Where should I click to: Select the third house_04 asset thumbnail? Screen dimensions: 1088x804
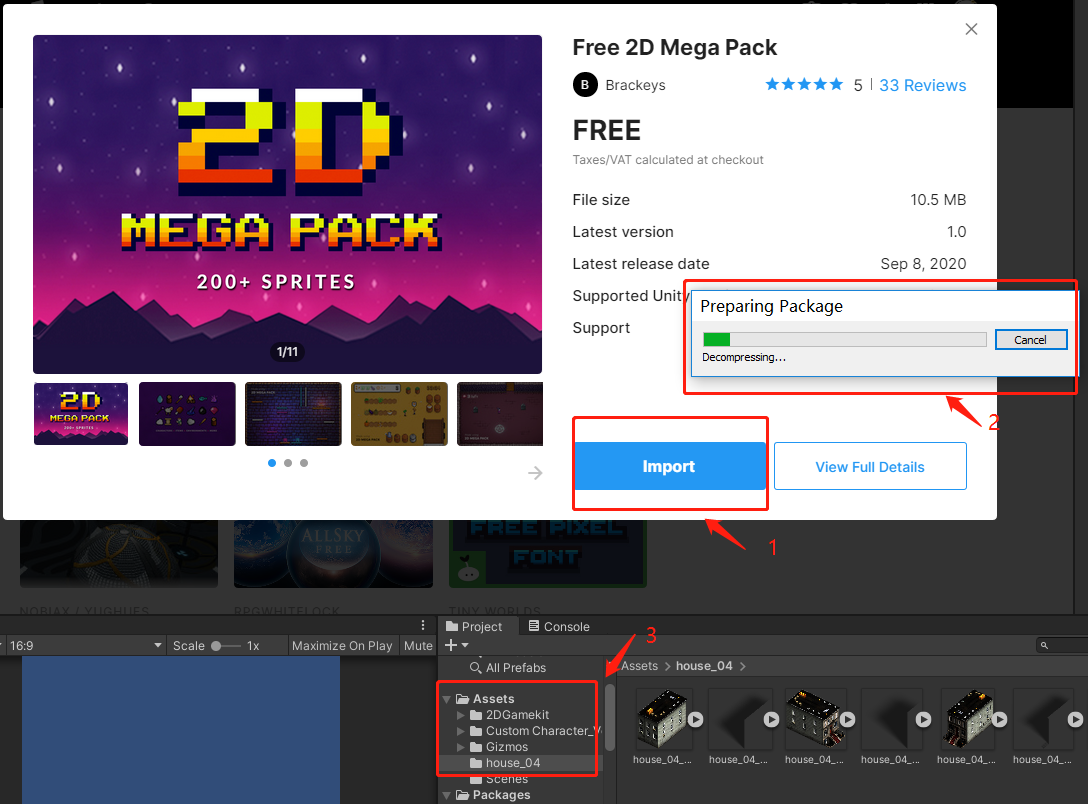(813, 719)
